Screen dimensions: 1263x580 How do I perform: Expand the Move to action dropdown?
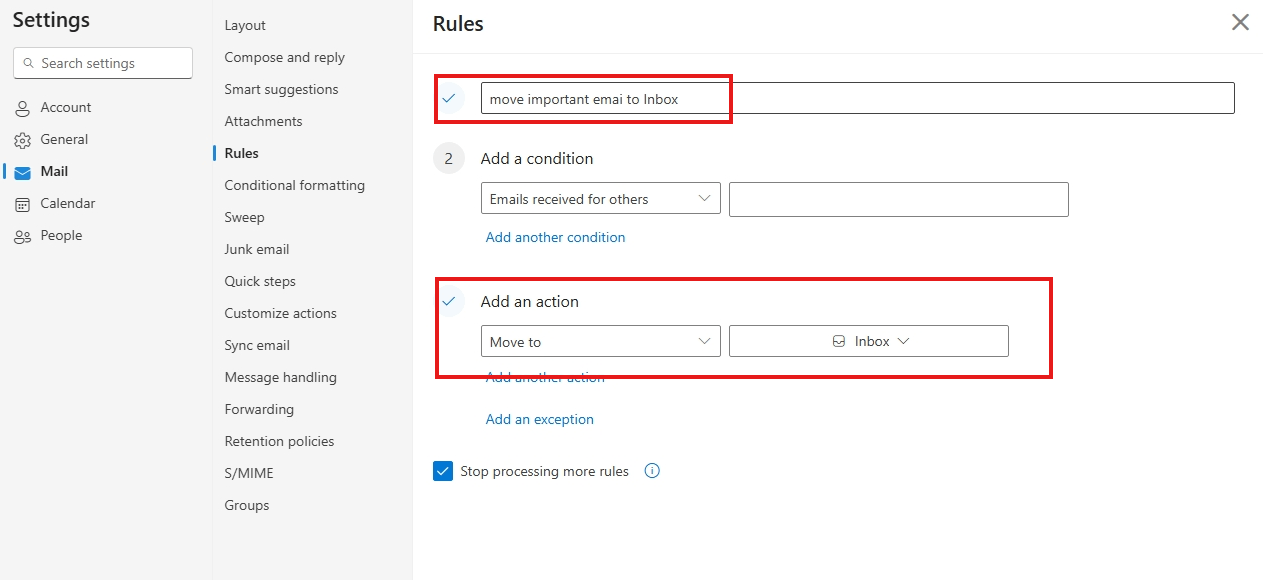click(600, 340)
